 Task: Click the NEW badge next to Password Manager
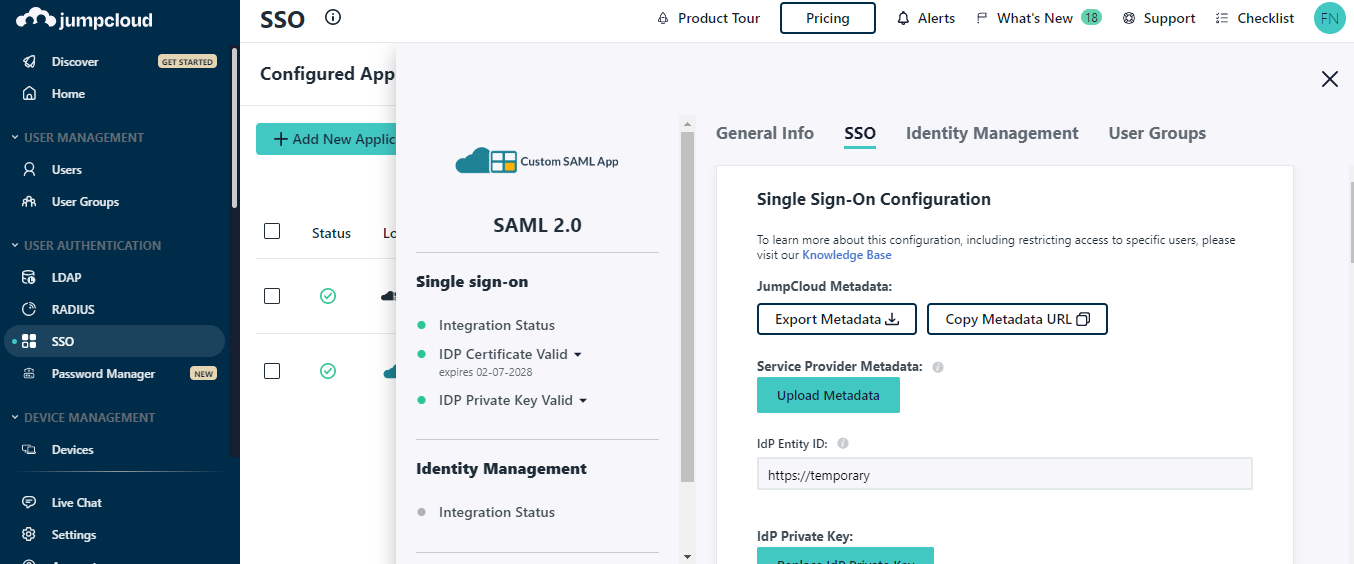click(x=203, y=374)
